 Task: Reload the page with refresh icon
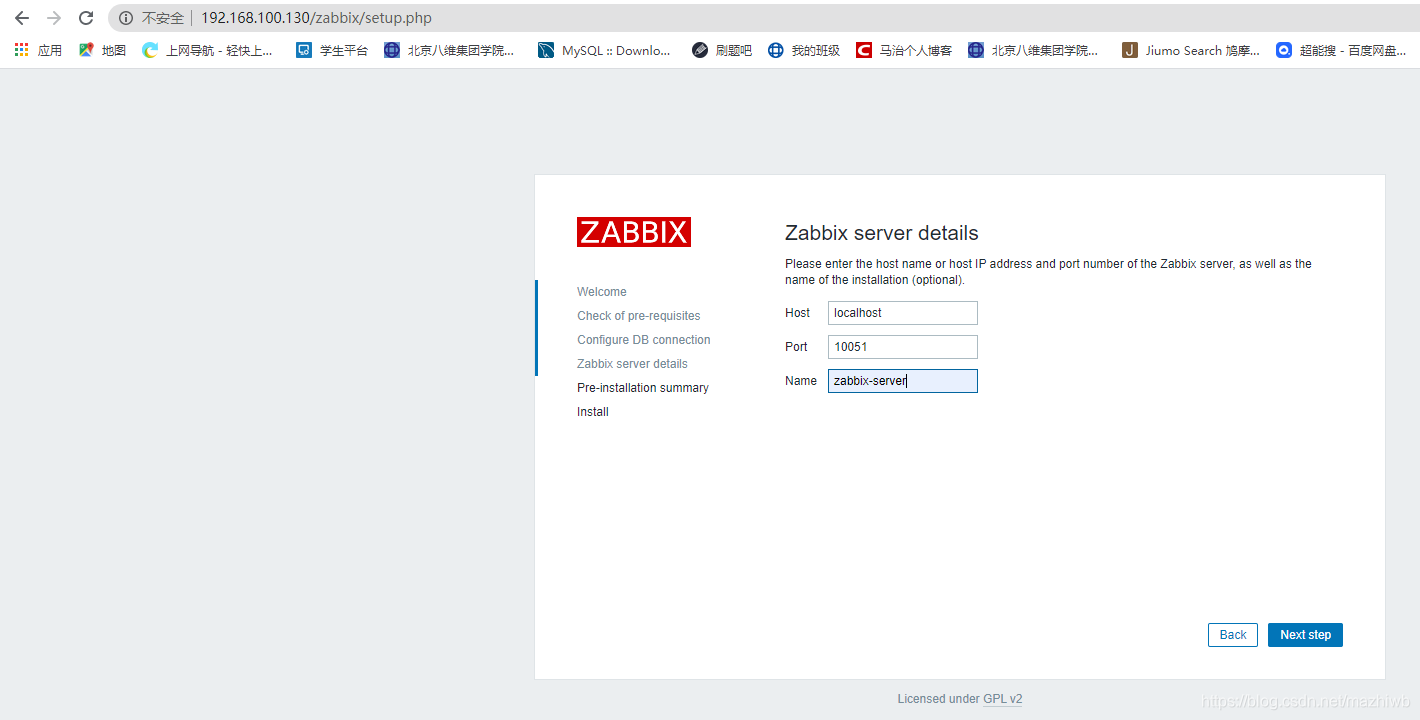(86, 18)
